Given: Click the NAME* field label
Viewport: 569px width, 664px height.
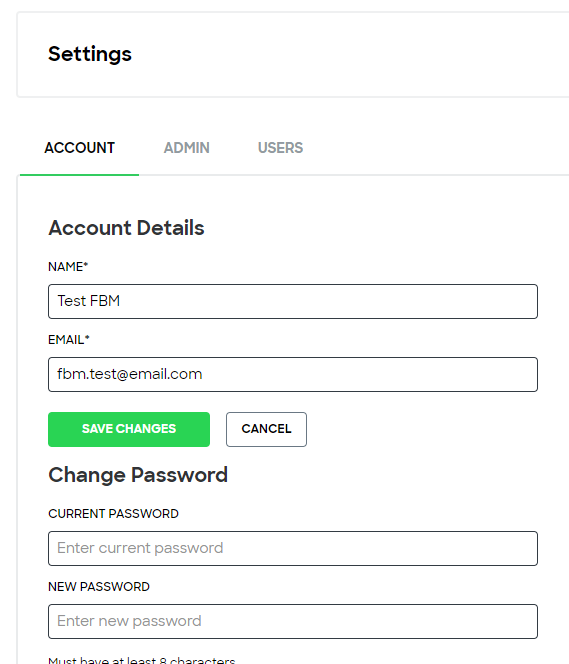Looking at the screenshot, I should [x=68, y=267].
